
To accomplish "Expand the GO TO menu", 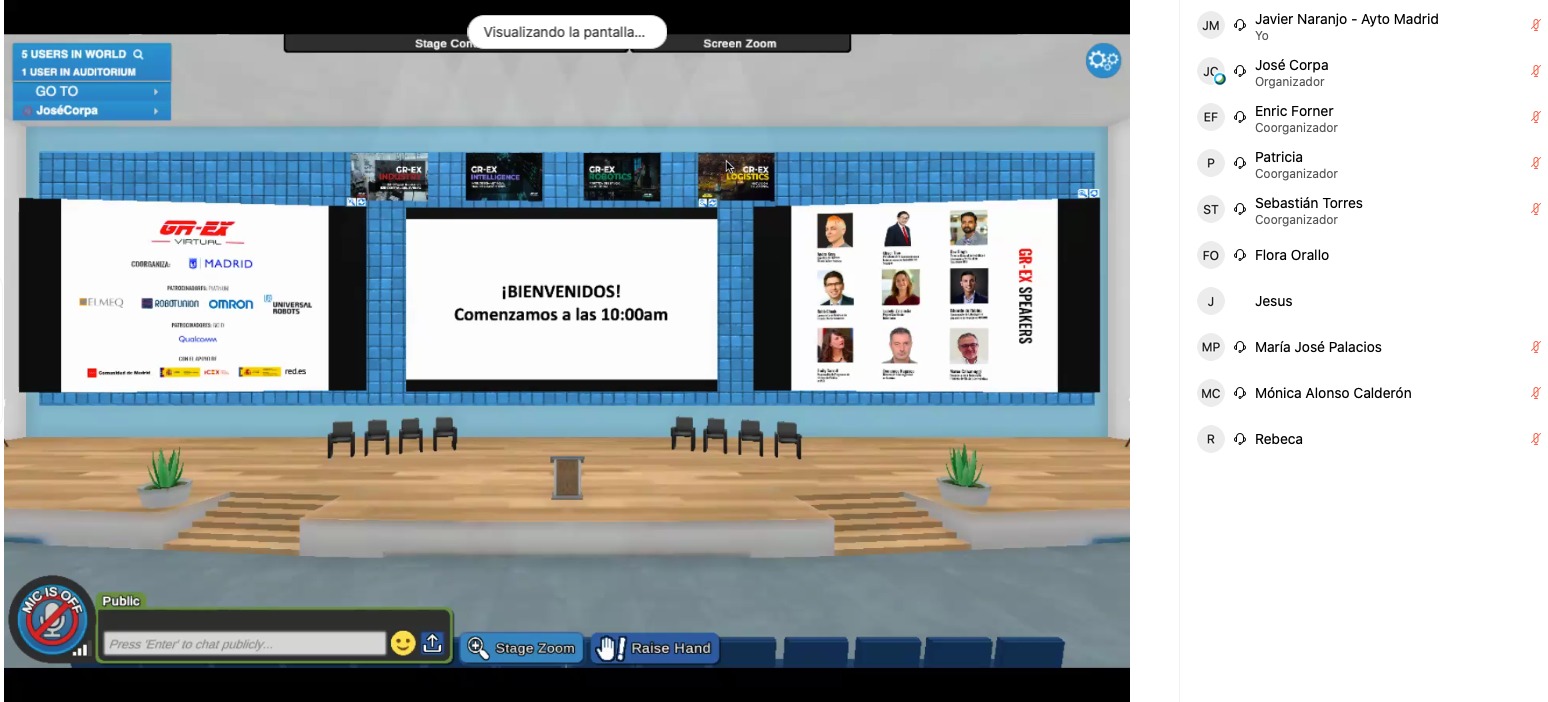I will tap(92, 91).
